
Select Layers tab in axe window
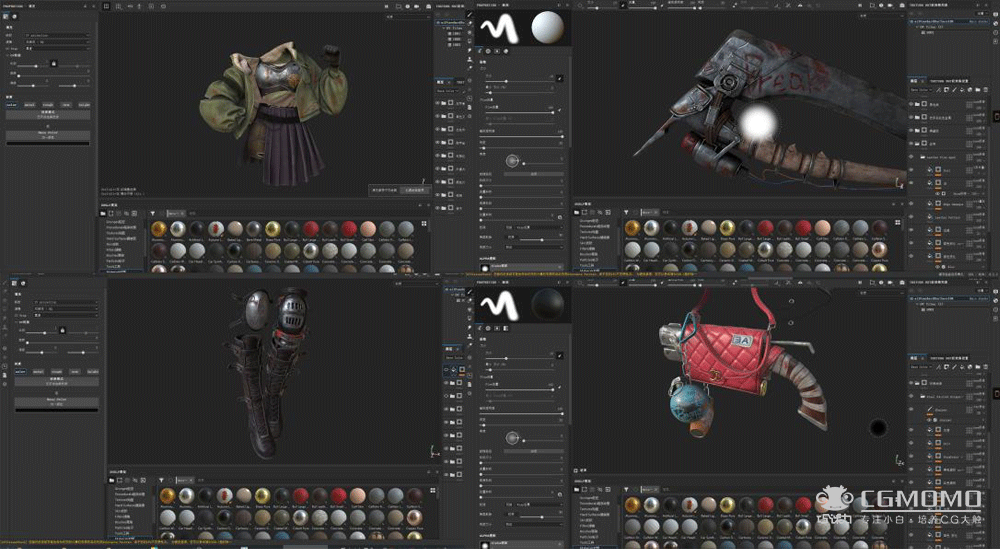915,81
